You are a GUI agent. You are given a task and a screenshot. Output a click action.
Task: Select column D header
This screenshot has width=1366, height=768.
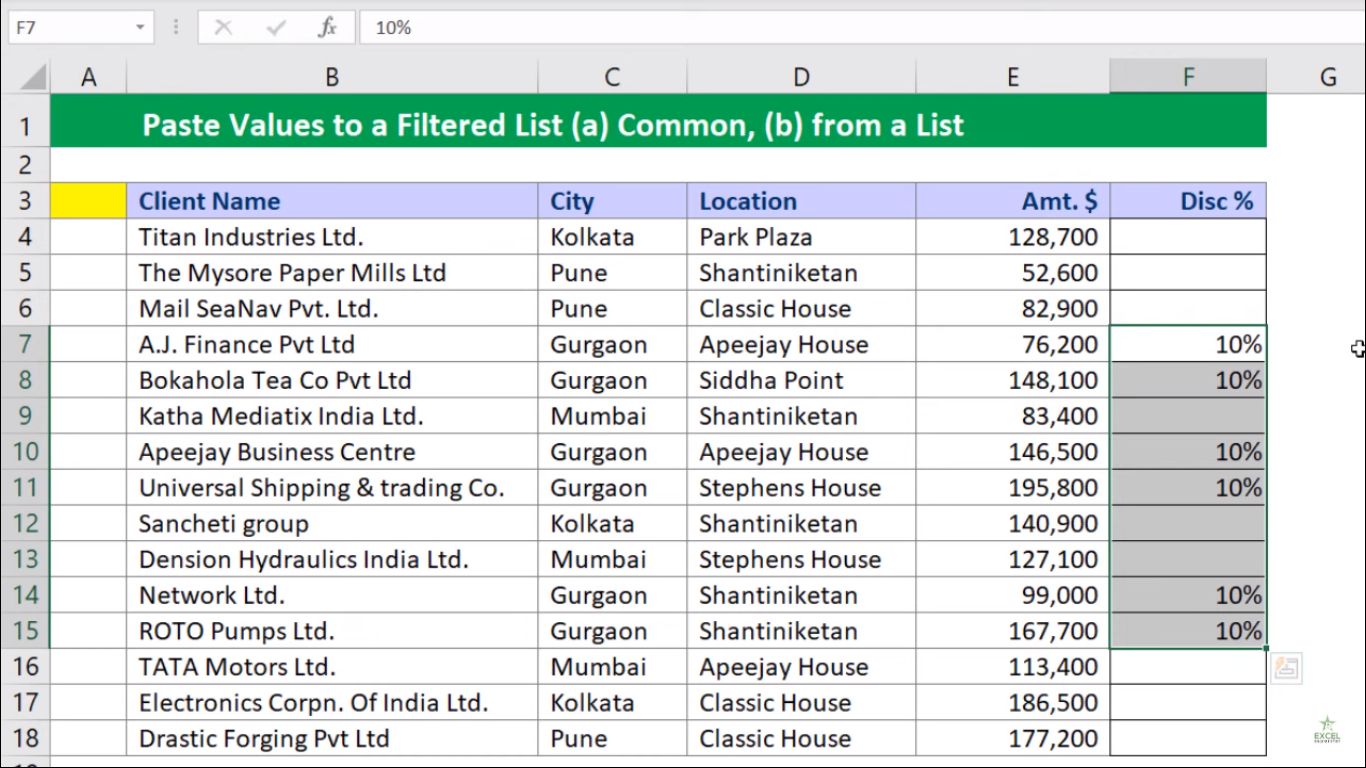click(801, 76)
